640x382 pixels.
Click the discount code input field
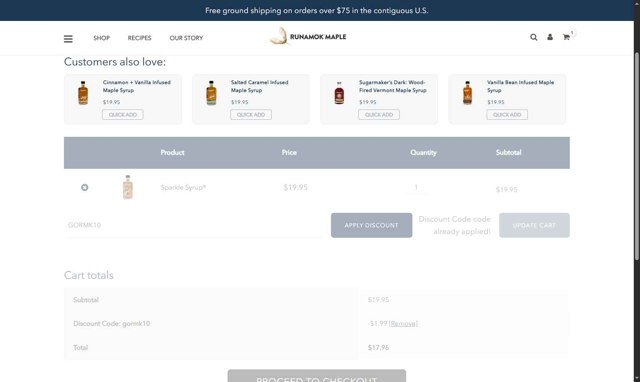[193, 225]
